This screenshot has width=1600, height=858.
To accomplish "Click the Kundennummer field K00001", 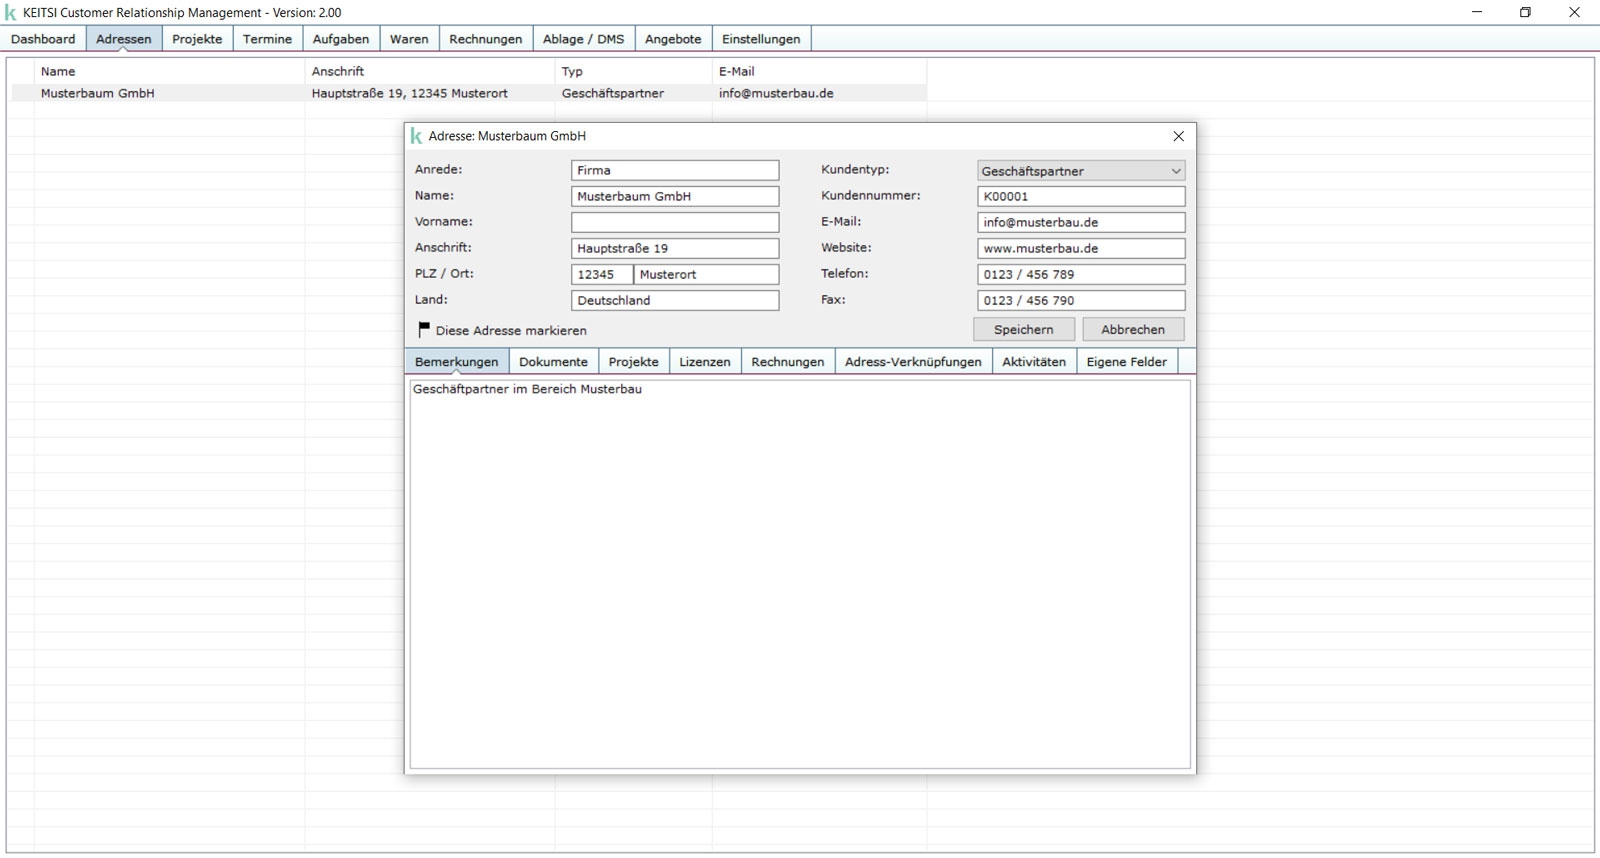I will point(1081,196).
